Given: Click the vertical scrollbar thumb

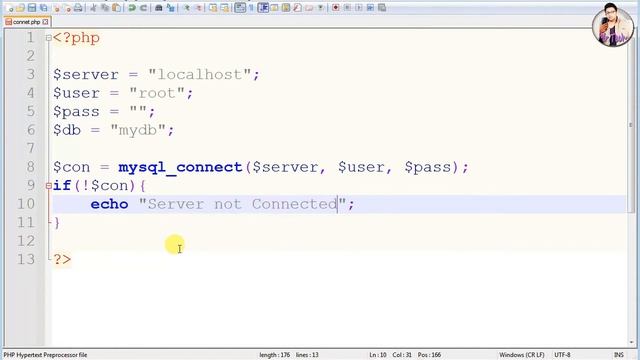Looking at the screenshot, I should point(631,124).
